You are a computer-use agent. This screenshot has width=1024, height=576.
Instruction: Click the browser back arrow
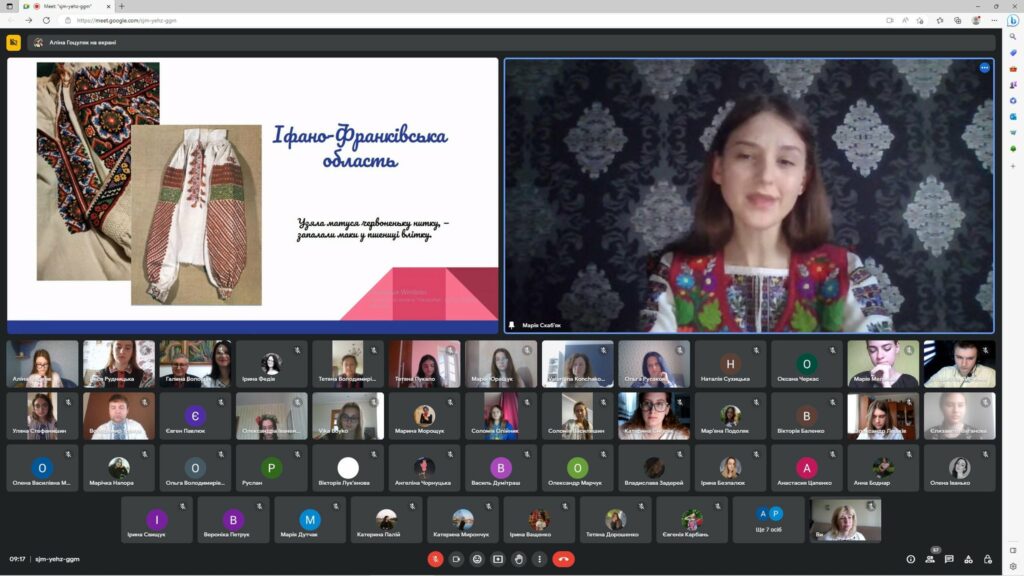pyautogui.click(x=11, y=20)
